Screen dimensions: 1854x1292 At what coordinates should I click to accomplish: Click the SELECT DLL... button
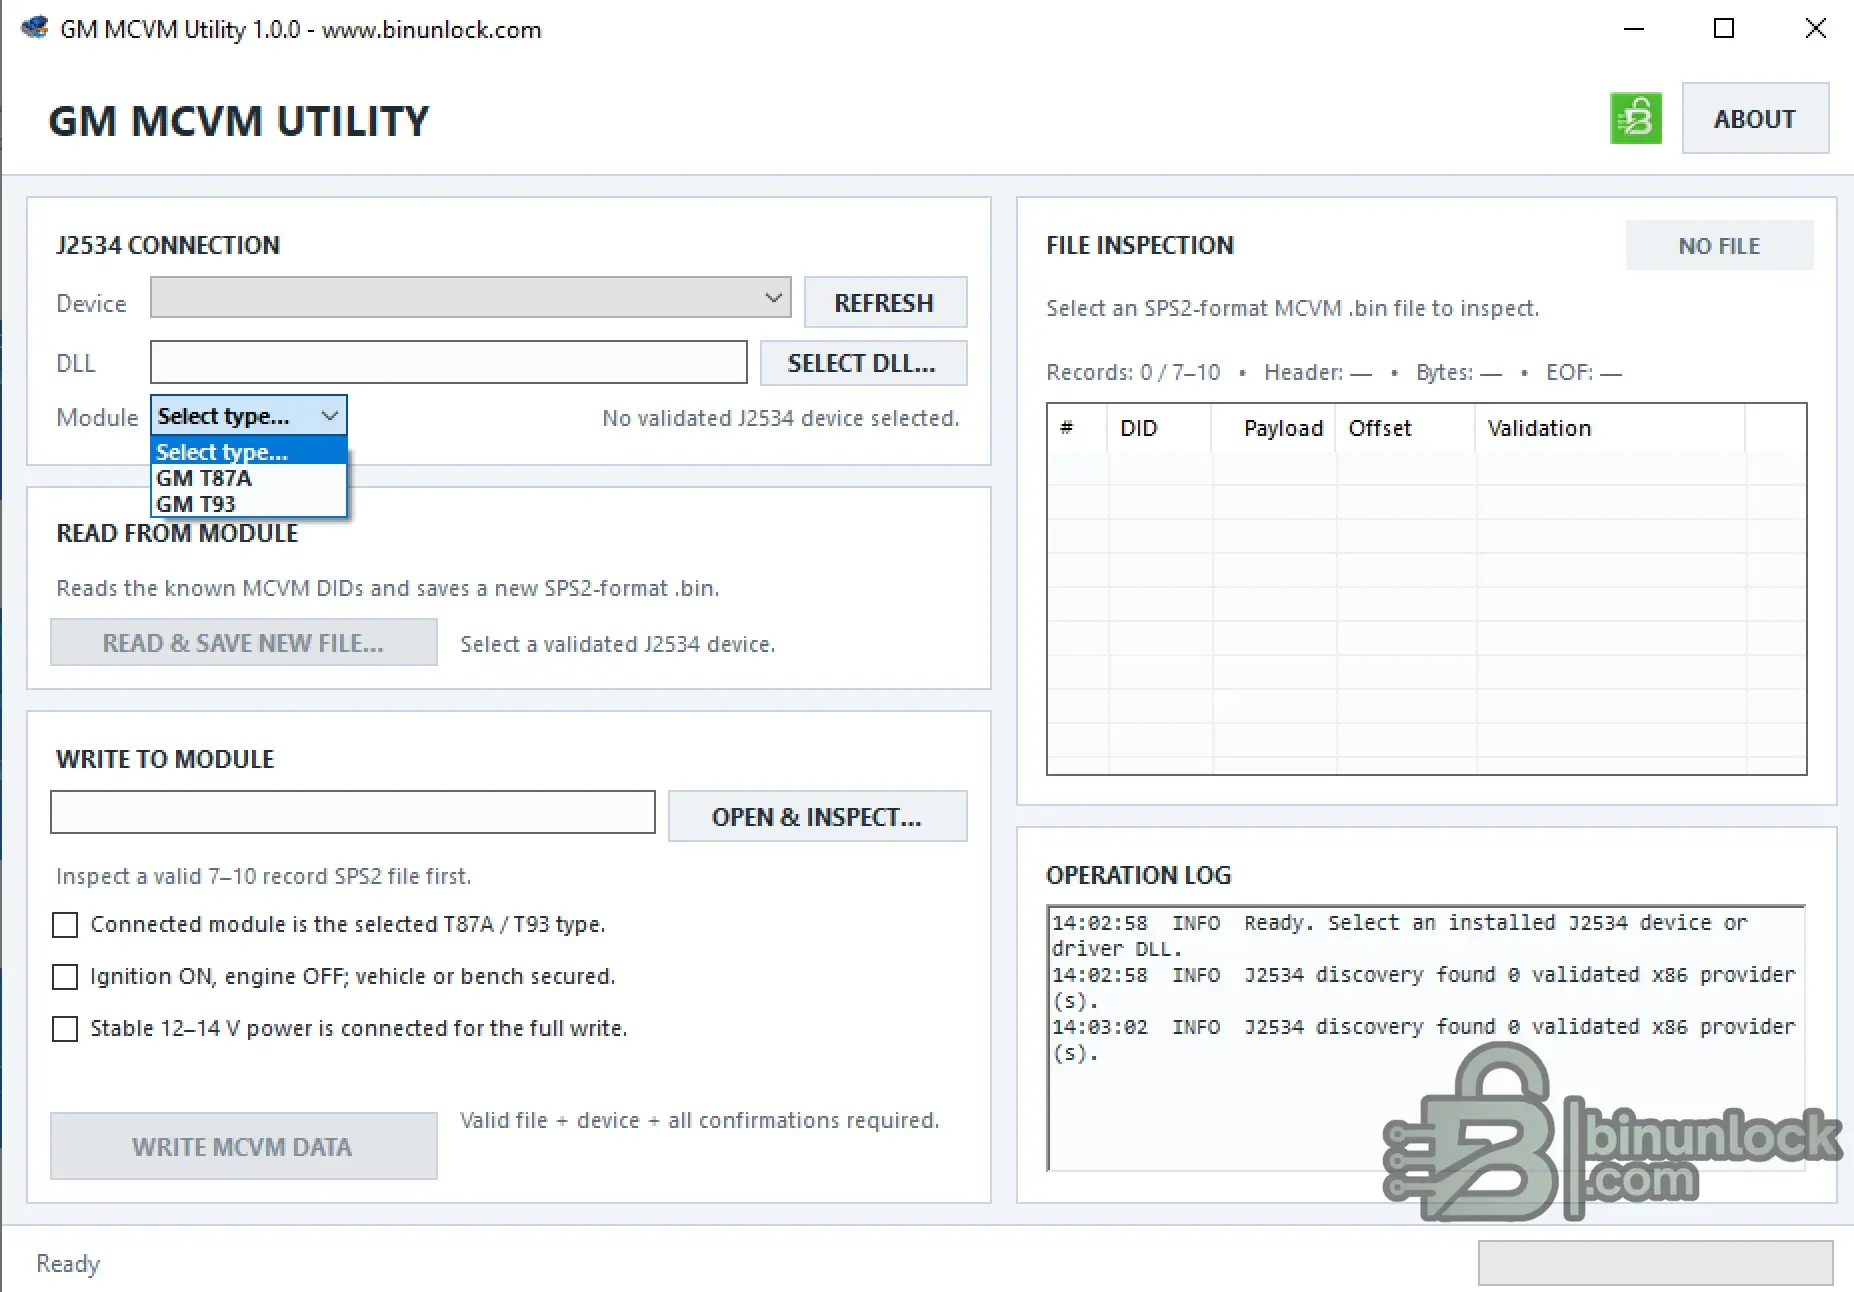[x=863, y=363]
